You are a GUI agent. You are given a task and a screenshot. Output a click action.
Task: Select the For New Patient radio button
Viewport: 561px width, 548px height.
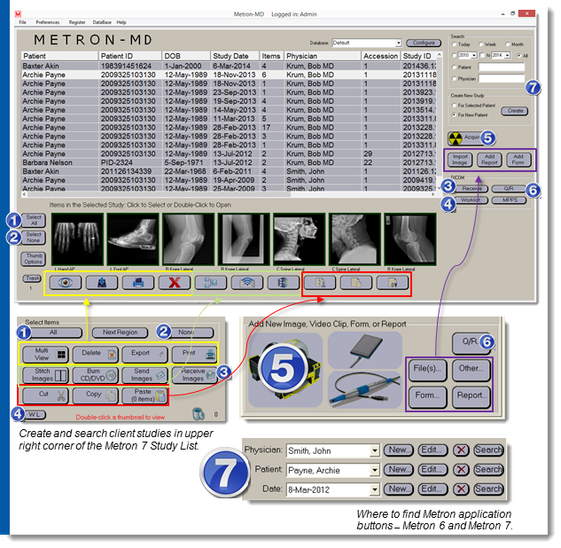point(454,115)
